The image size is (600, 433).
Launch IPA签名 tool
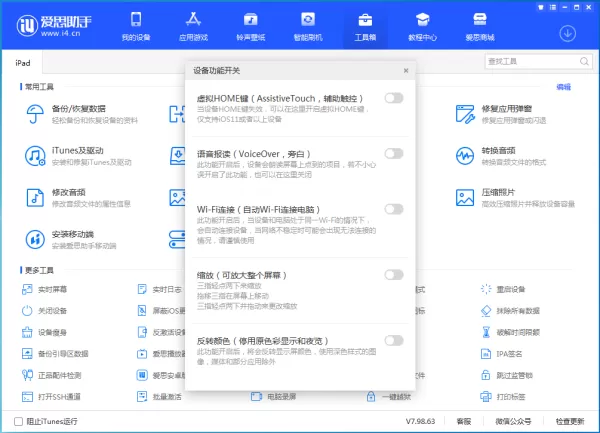click(x=502, y=354)
